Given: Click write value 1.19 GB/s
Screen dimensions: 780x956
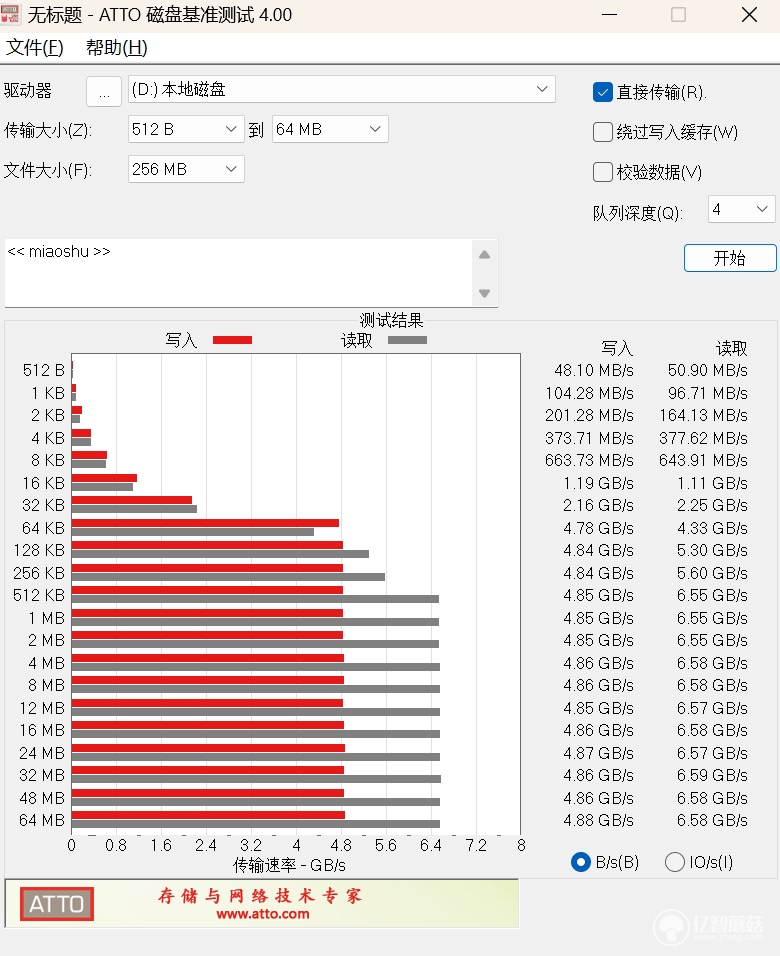Looking at the screenshot, I should point(598,483).
